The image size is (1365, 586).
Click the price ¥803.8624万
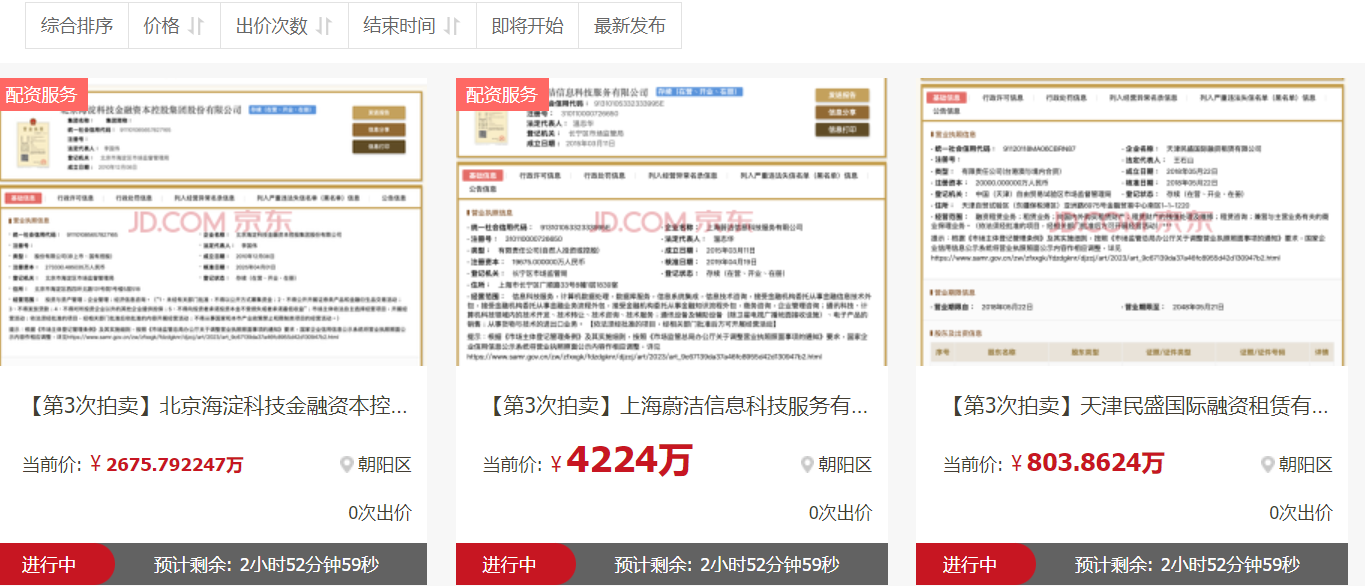pos(1087,463)
